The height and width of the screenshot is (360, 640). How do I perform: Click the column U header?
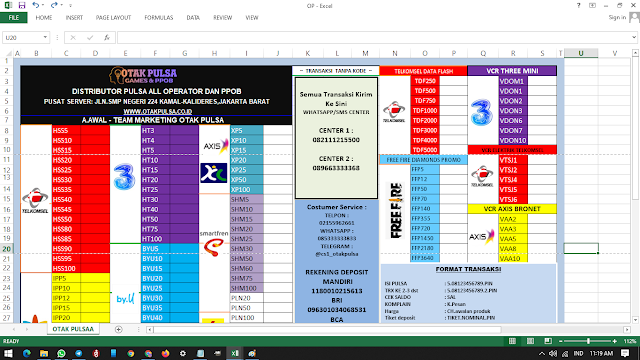[581, 53]
